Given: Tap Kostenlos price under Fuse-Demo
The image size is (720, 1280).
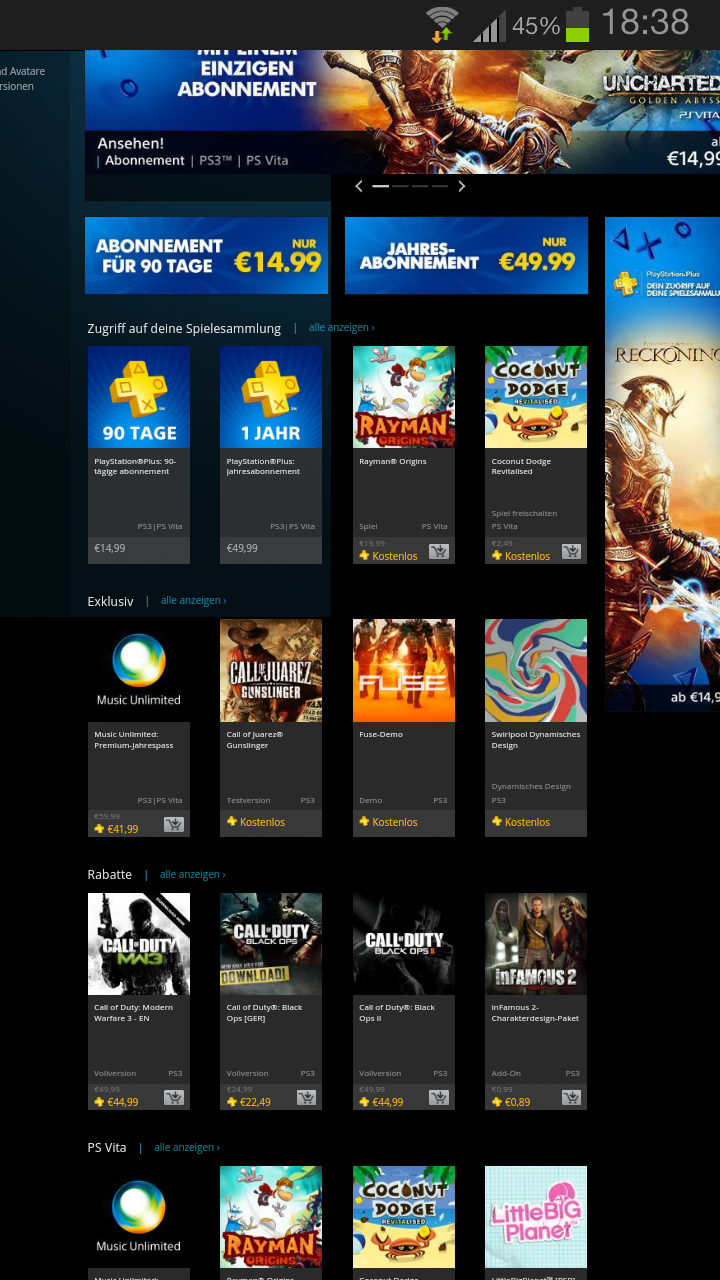Looking at the screenshot, I should [x=395, y=822].
